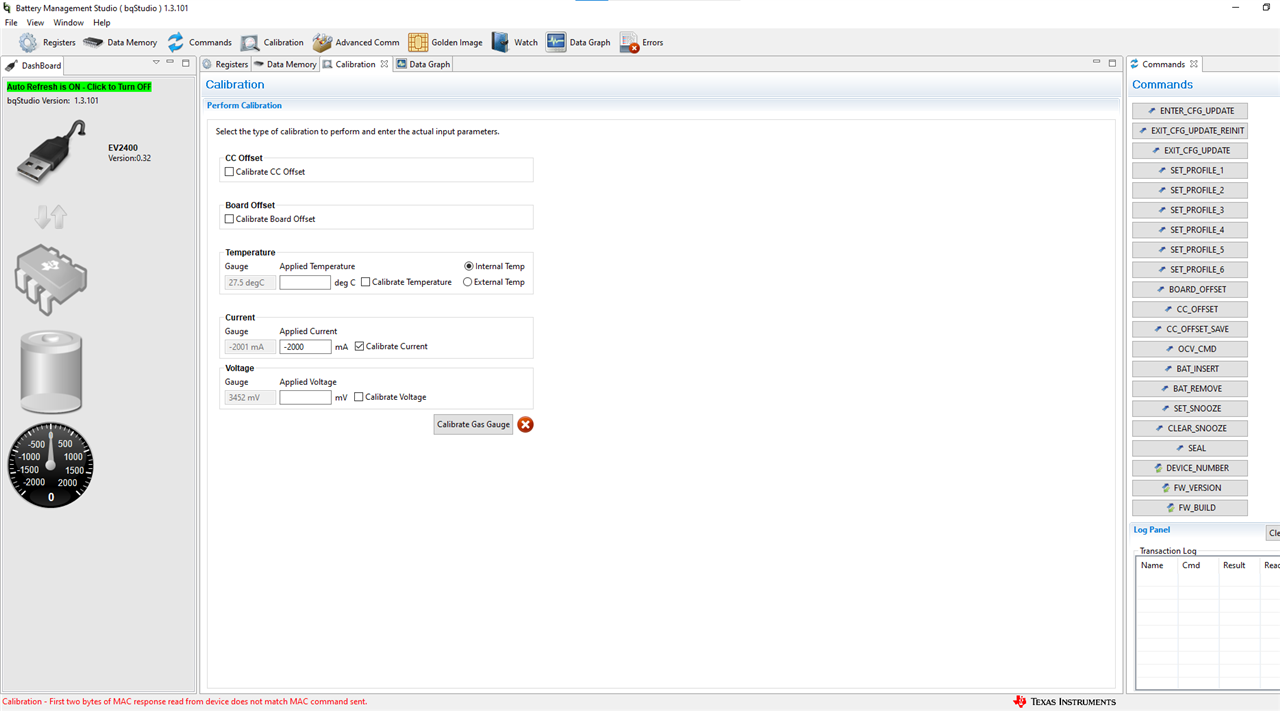
Task: Send SEAL command
Action: [1190, 448]
